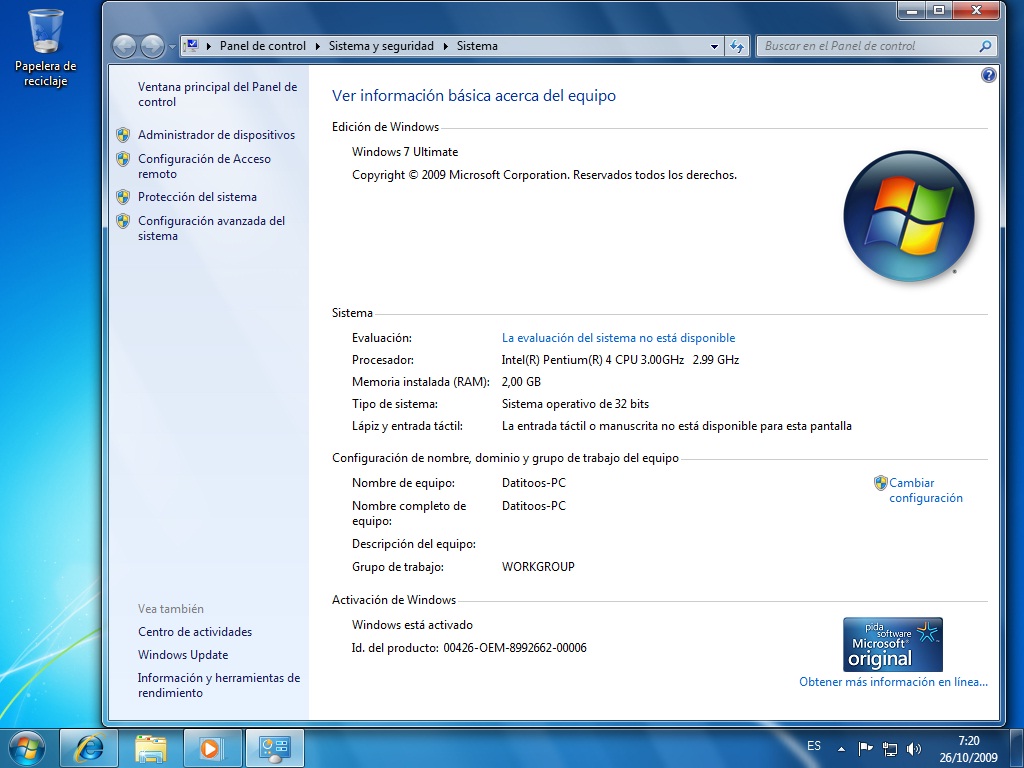Select 'Sistema y seguridad' in breadcrumb
1024x768 pixels.
click(x=381, y=46)
